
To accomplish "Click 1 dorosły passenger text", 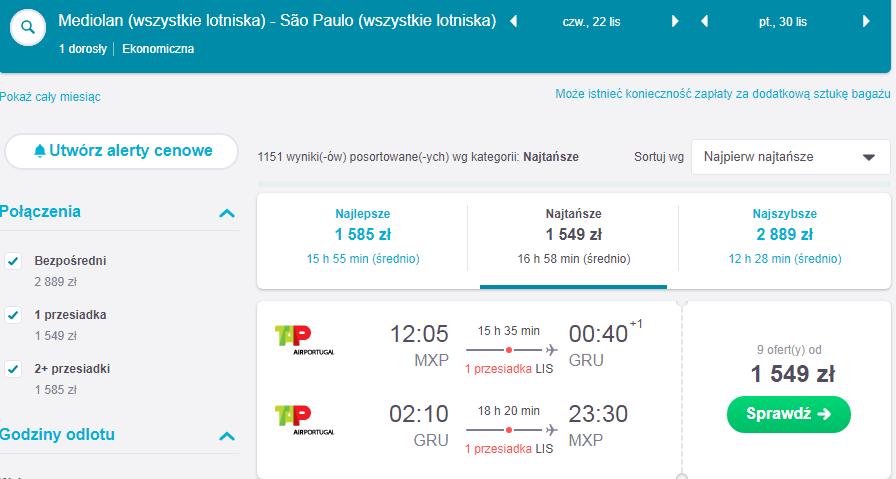I will click(x=83, y=49).
